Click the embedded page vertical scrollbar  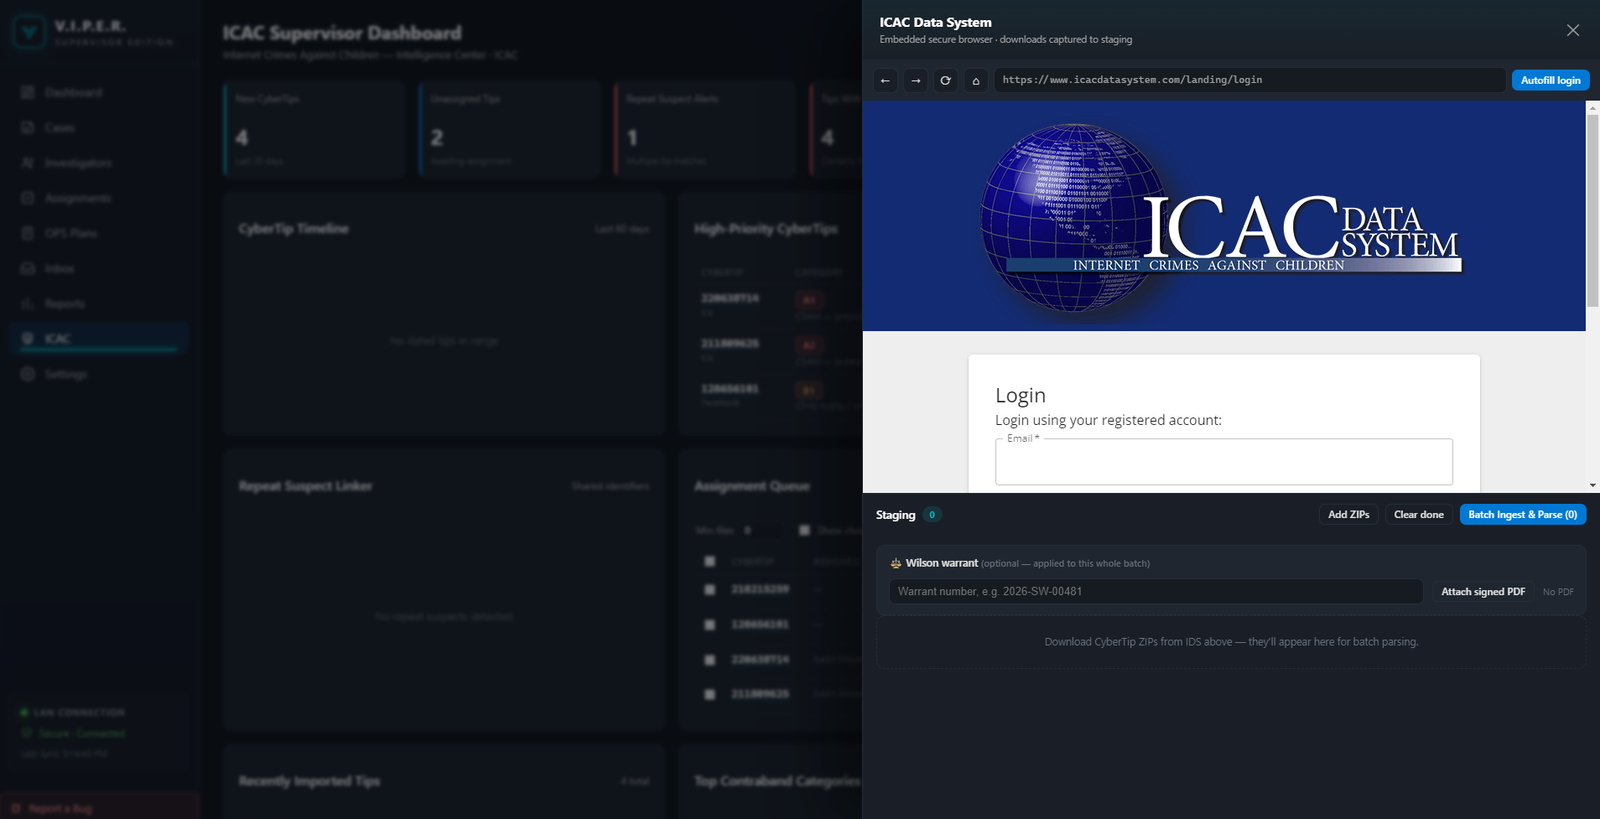(x=1592, y=210)
